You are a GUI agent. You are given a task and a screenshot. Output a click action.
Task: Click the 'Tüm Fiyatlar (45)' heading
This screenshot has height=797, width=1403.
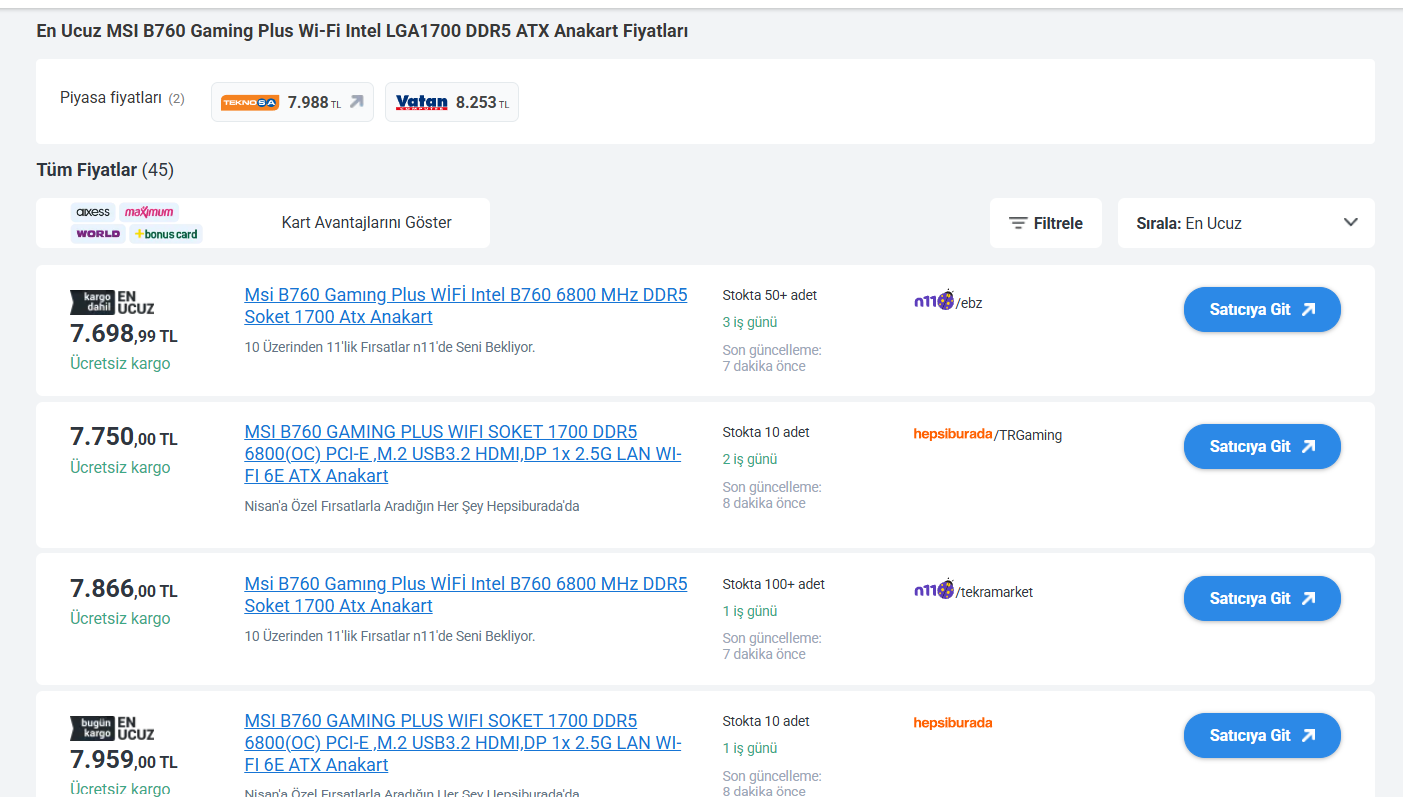105,170
